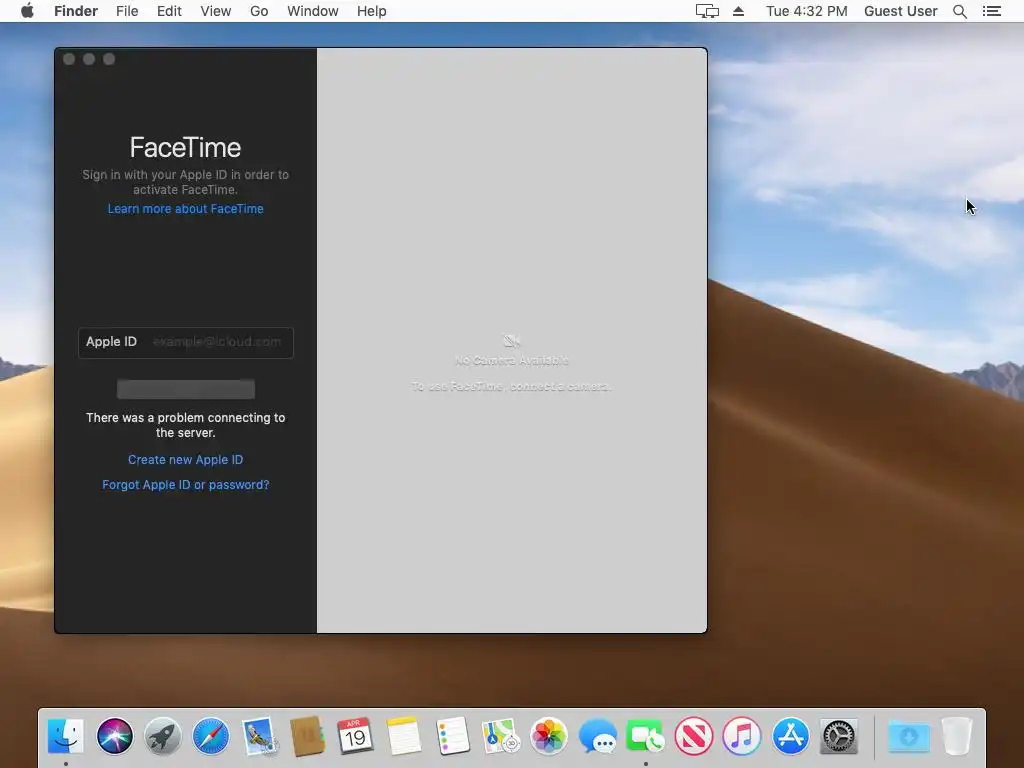Viewport: 1024px width, 768px height.
Task: Open the Edit menu
Action: point(169,11)
